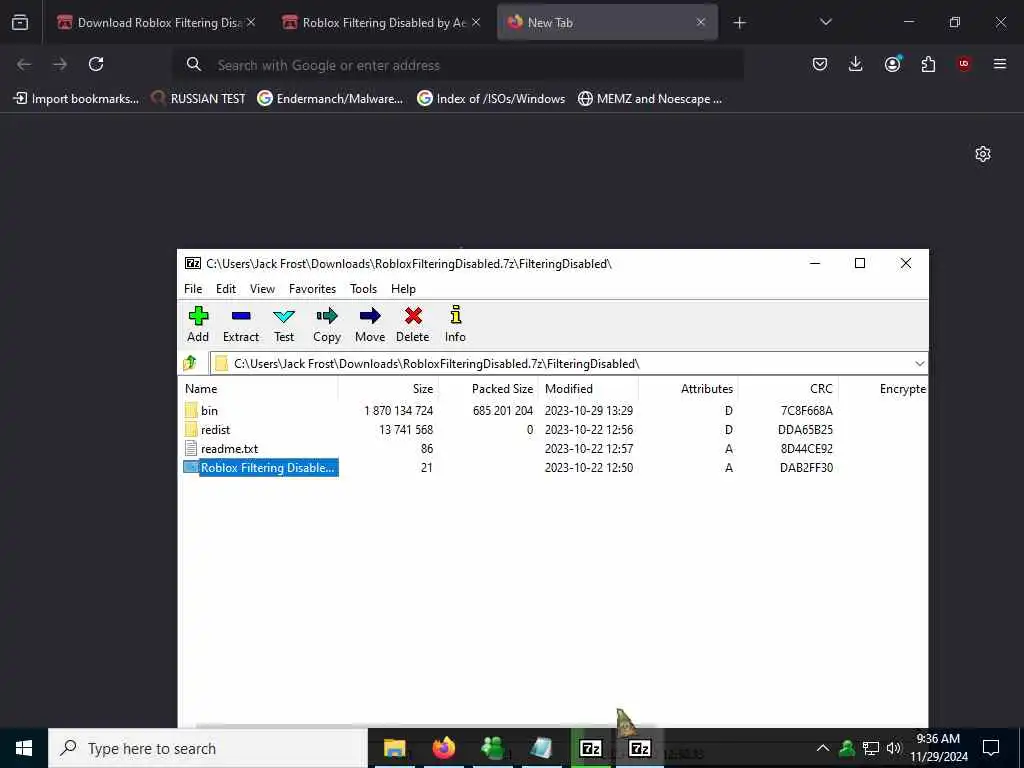
Task: Click the notepad-style taskbar icon
Action: 541,748
